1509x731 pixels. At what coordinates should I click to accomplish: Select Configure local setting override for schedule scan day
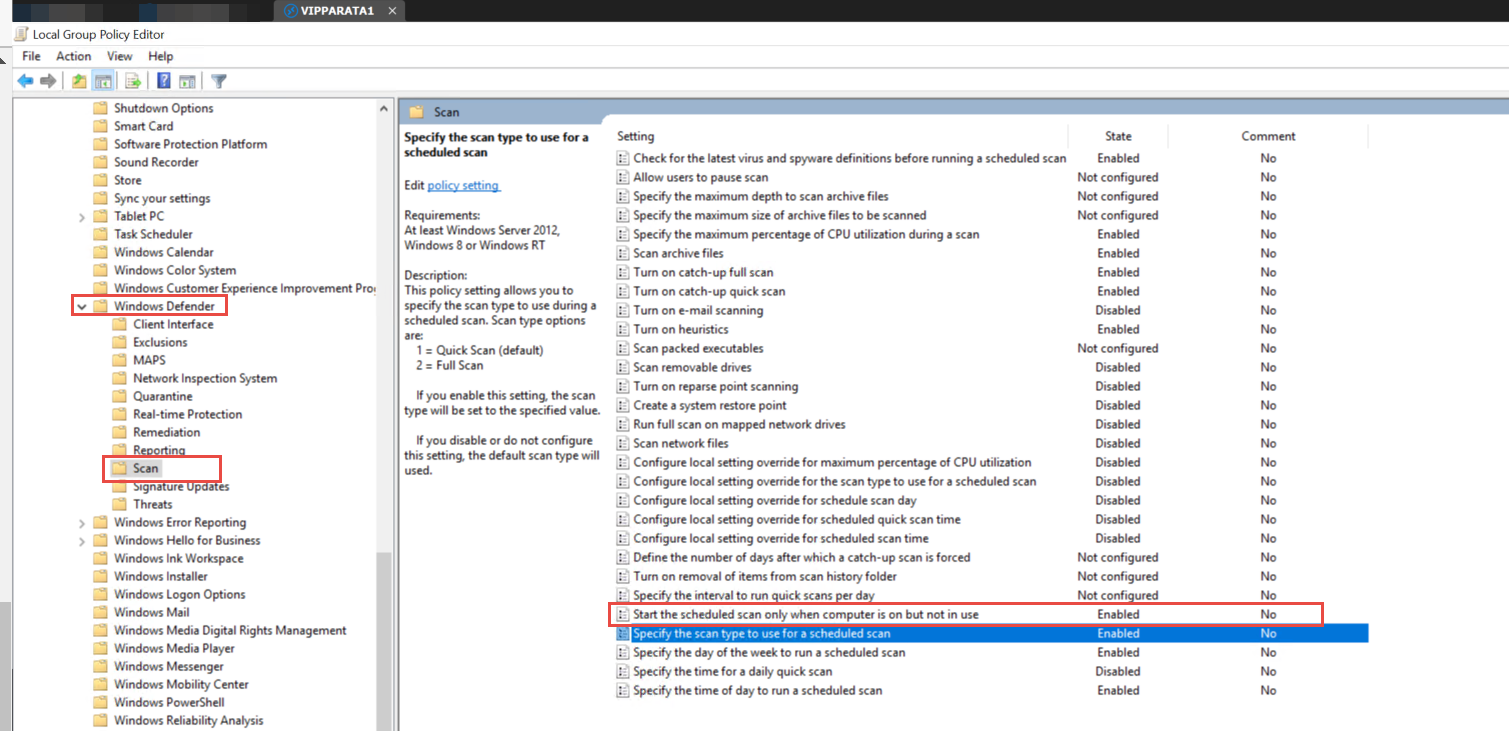pos(775,500)
